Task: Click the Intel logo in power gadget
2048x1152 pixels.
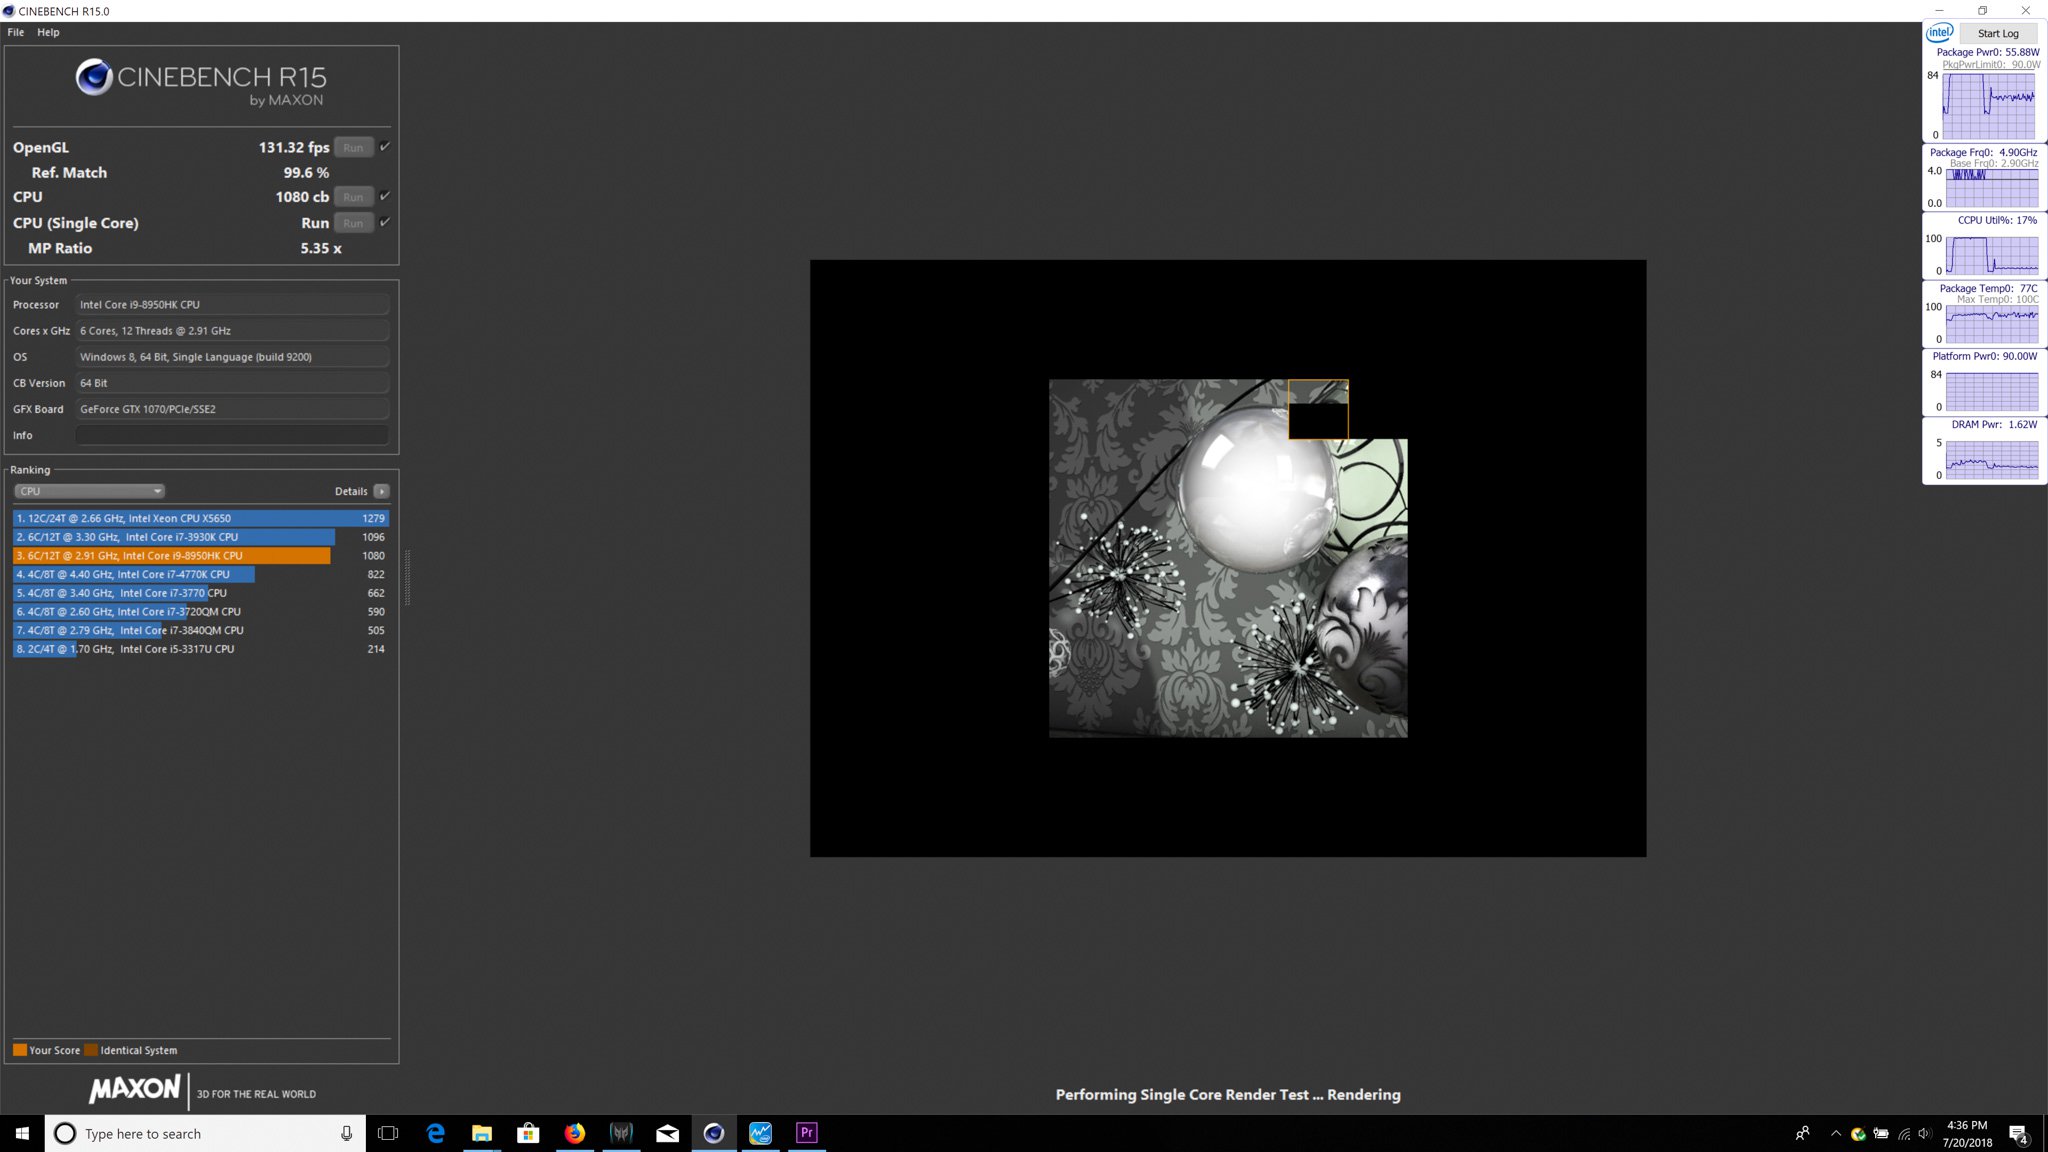Action: pos(1940,32)
